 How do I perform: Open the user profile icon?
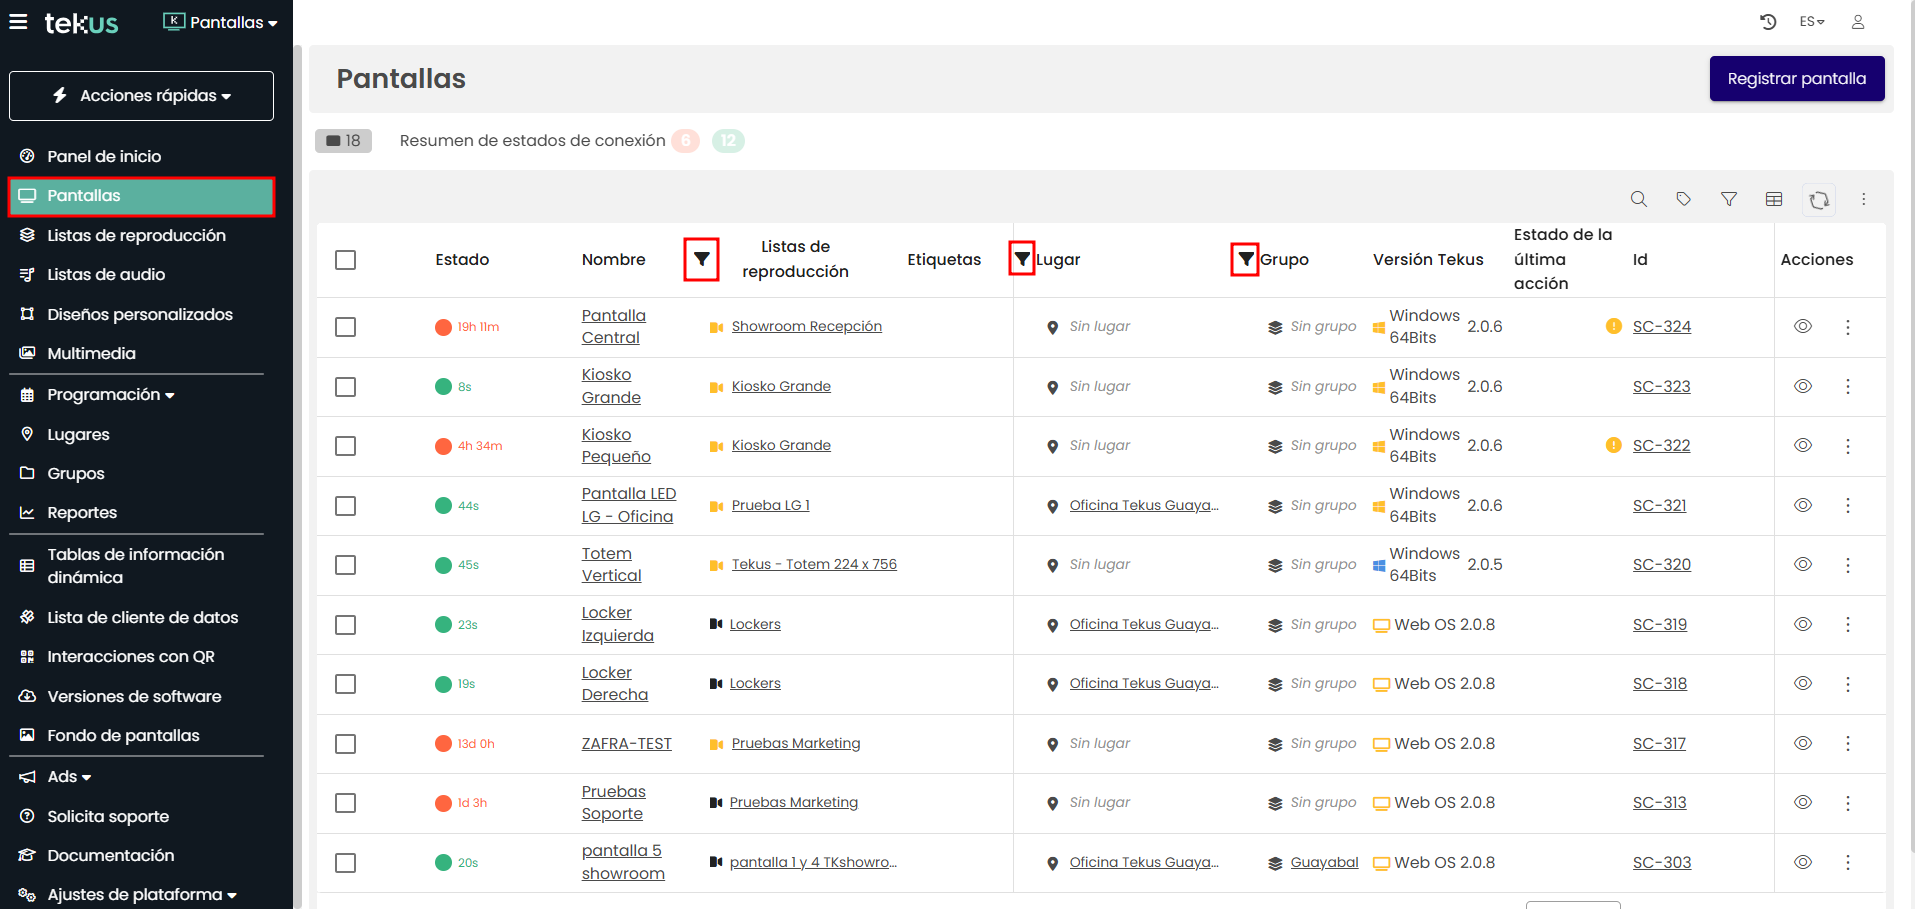tap(1857, 22)
